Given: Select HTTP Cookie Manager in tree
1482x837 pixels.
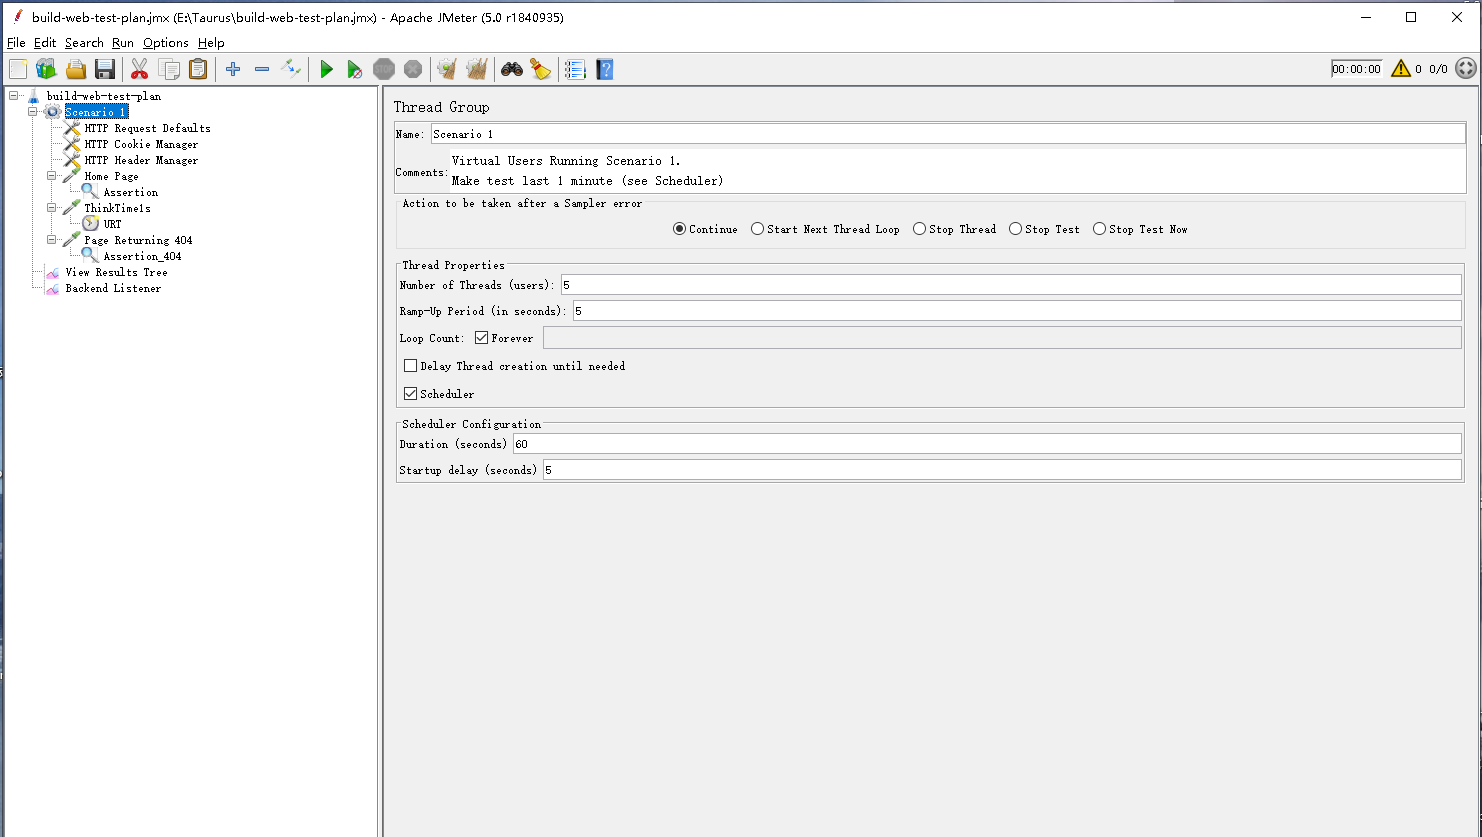Looking at the screenshot, I should (141, 144).
